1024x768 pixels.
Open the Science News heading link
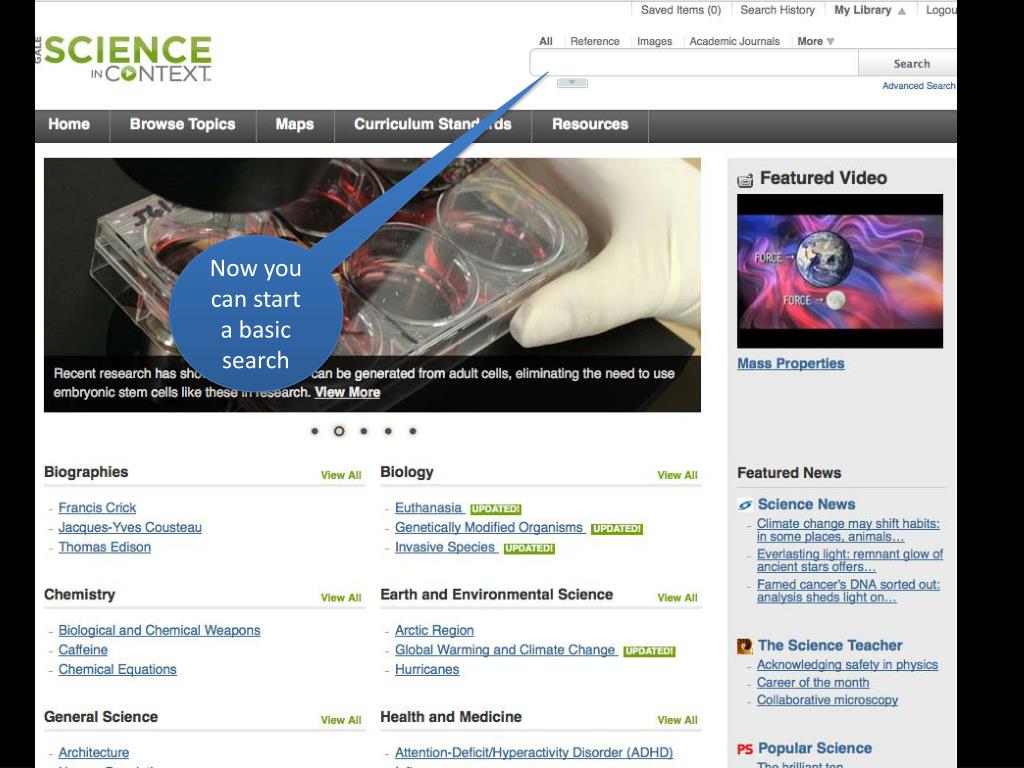point(807,504)
